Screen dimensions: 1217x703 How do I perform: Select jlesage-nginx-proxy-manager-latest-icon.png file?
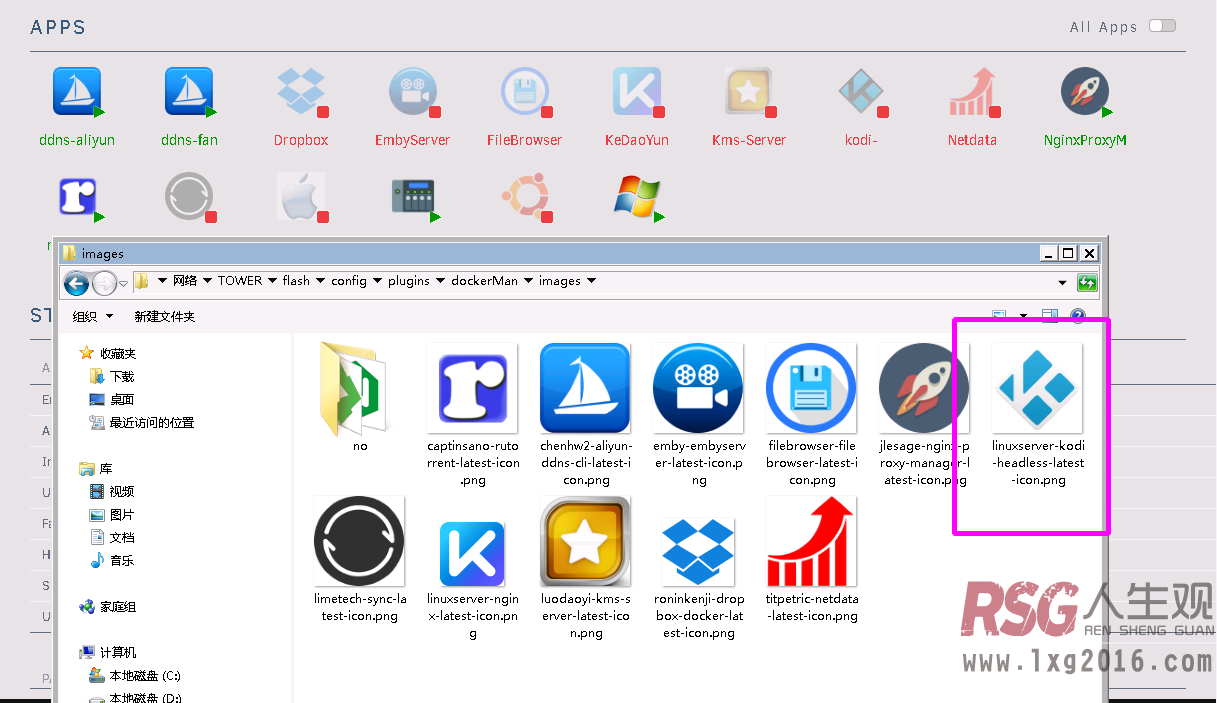tap(924, 415)
